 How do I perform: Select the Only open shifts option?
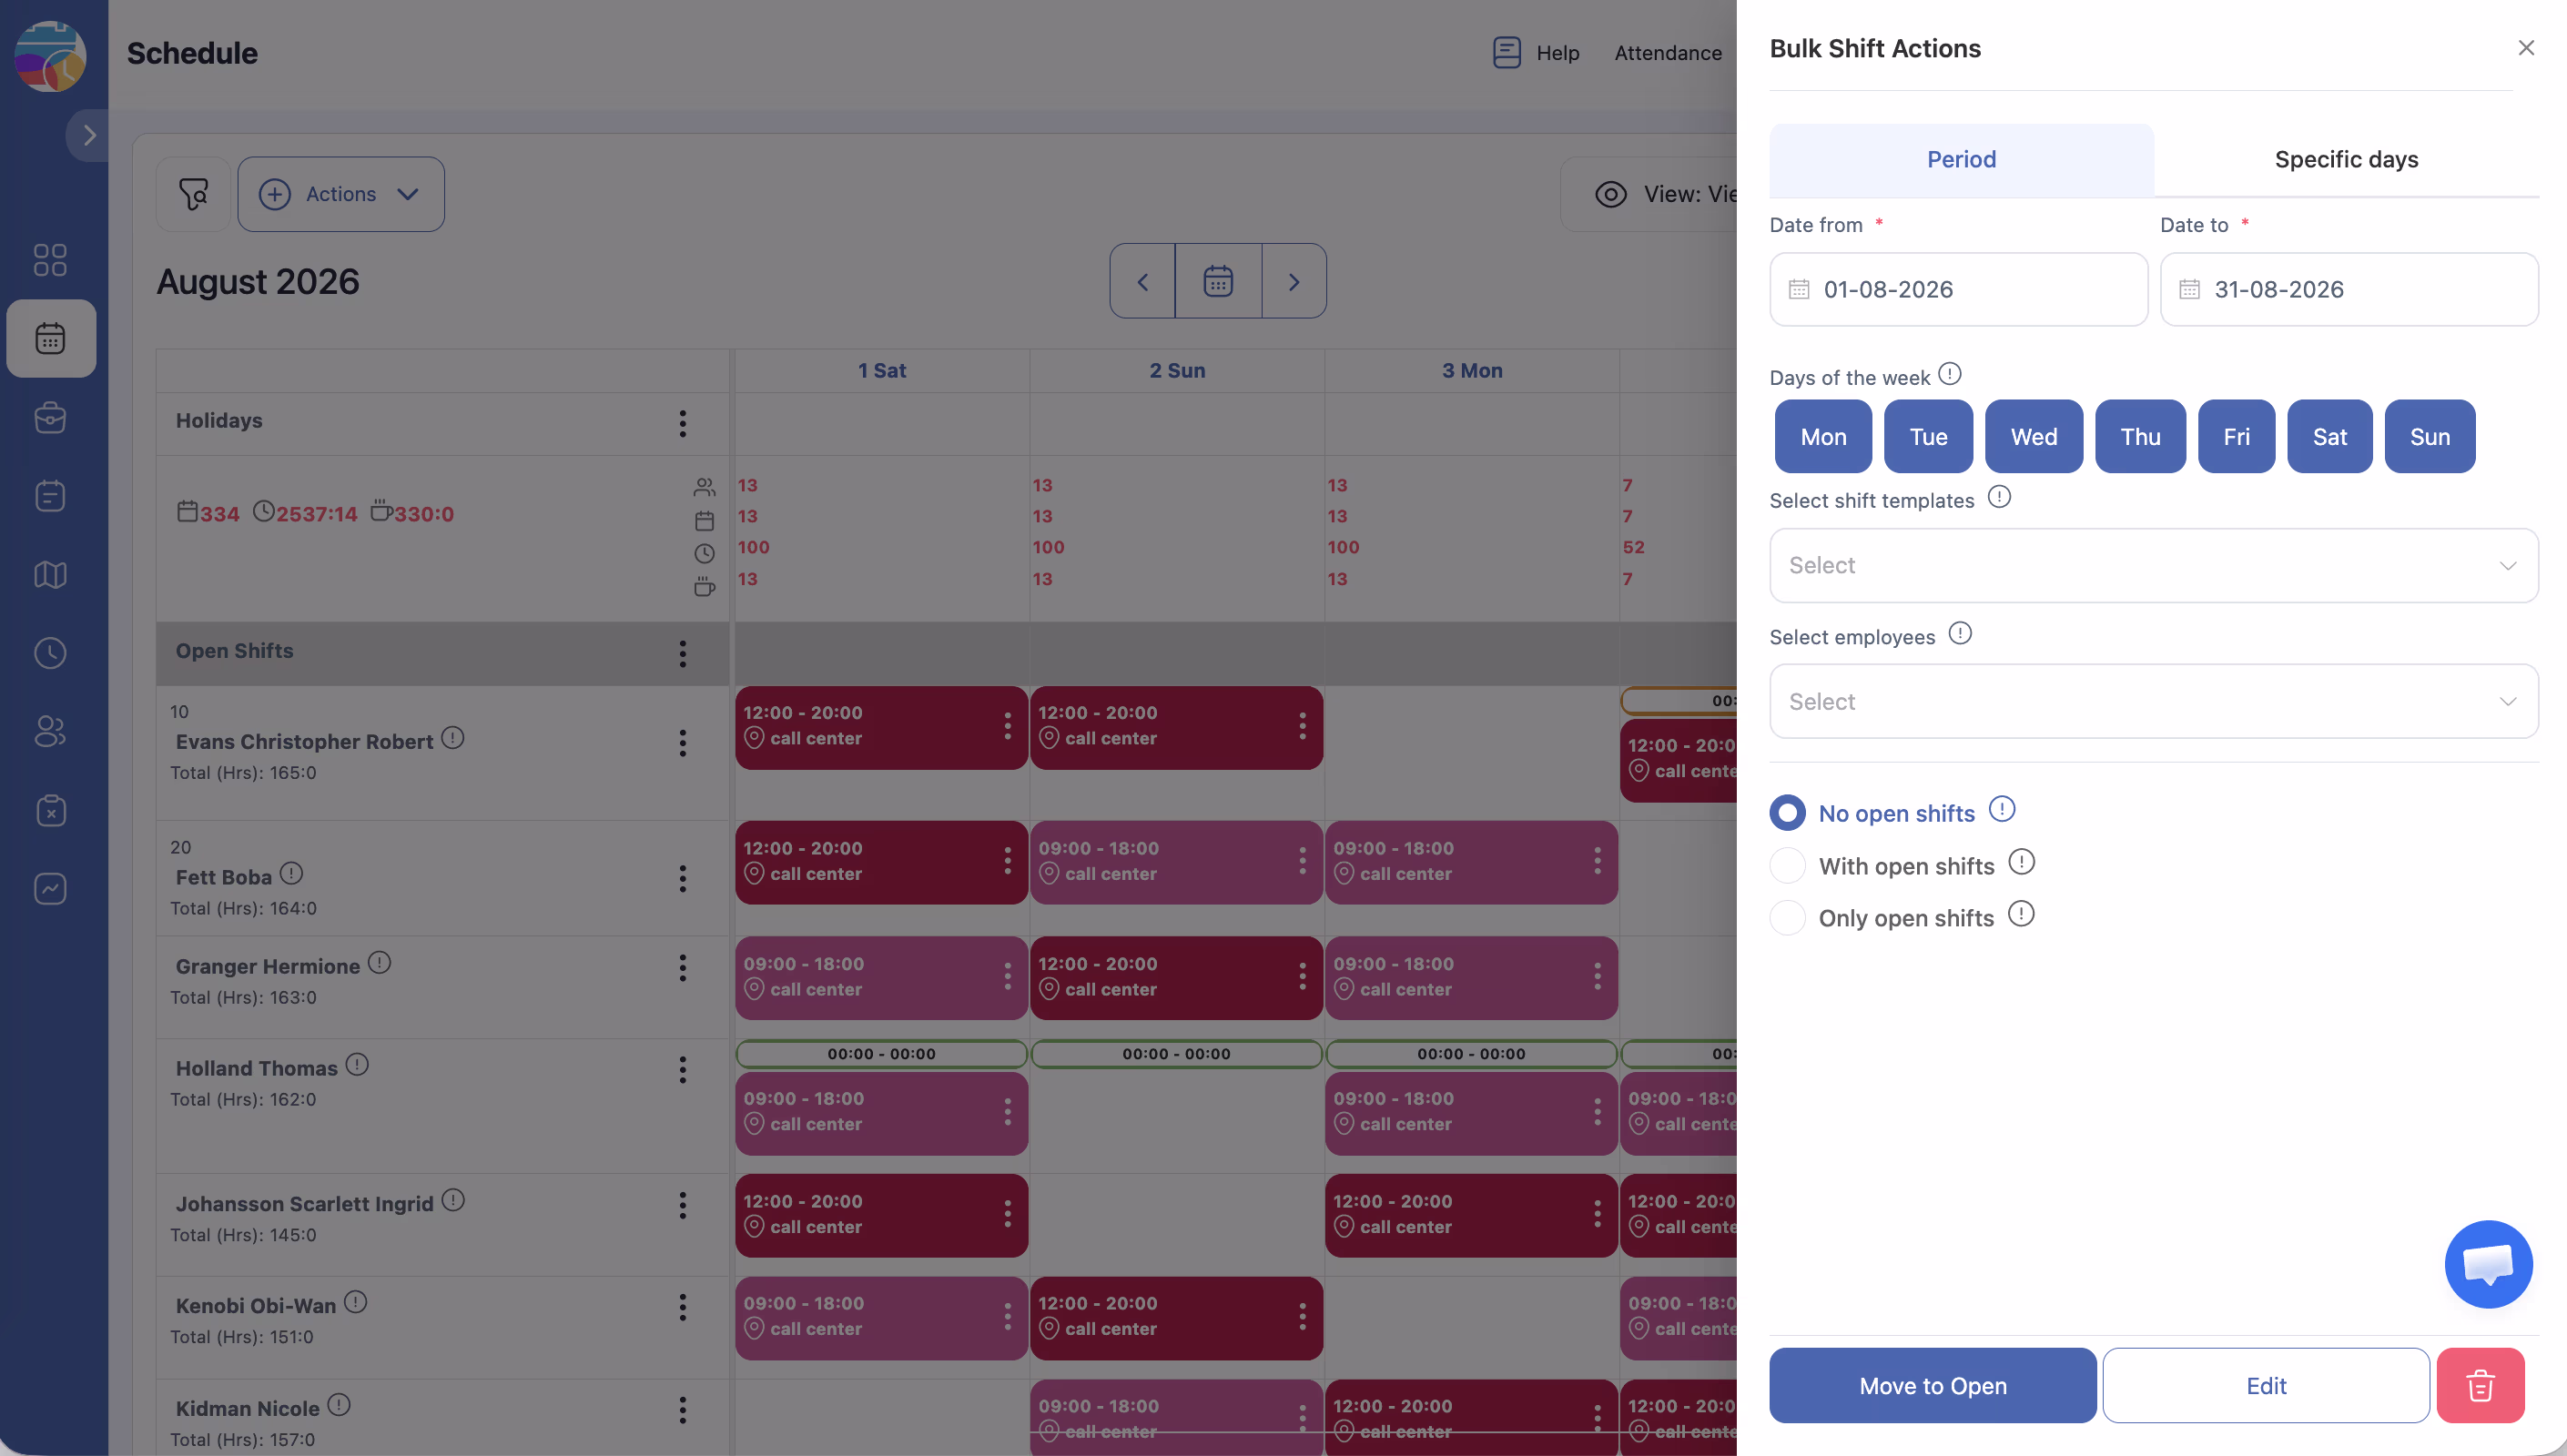[x=1787, y=917]
